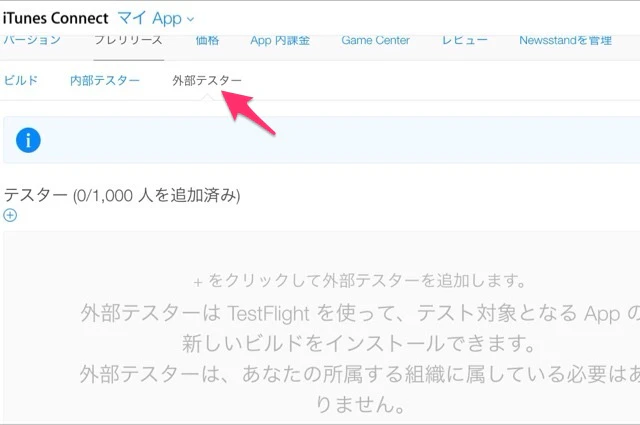The height and width of the screenshot is (425, 640).
Task: Open the App 内課金 tab
Action: 280,40
